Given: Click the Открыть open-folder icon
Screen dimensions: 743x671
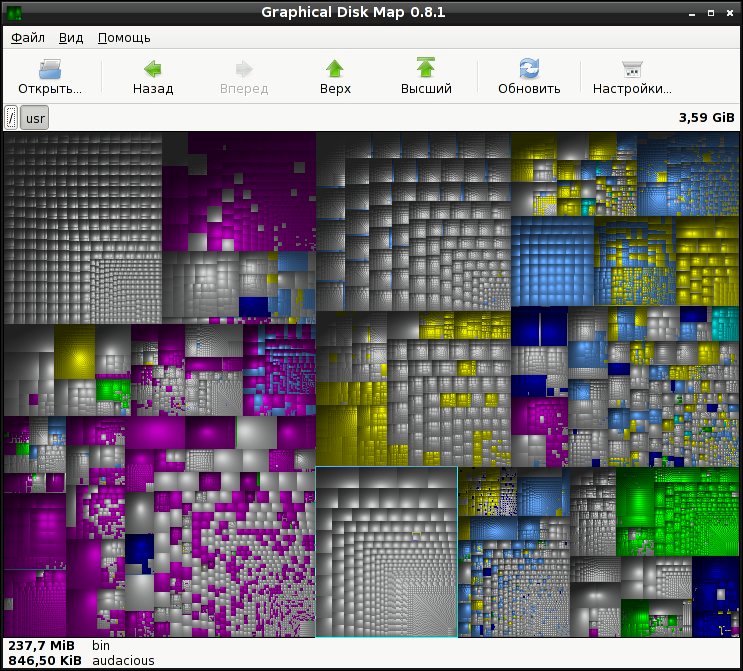Looking at the screenshot, I should [x=50, y=69].
